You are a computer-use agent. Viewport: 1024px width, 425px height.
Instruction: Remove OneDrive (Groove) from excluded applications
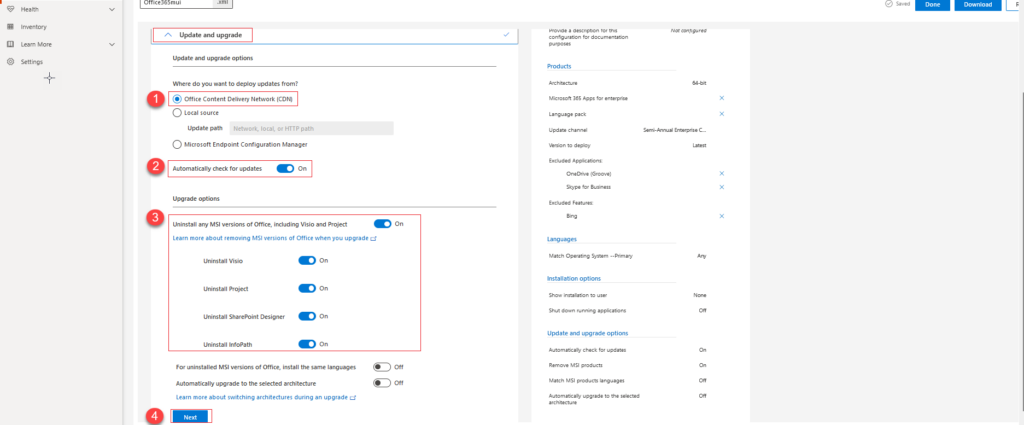pyautogui.click(x=722, y=174)
